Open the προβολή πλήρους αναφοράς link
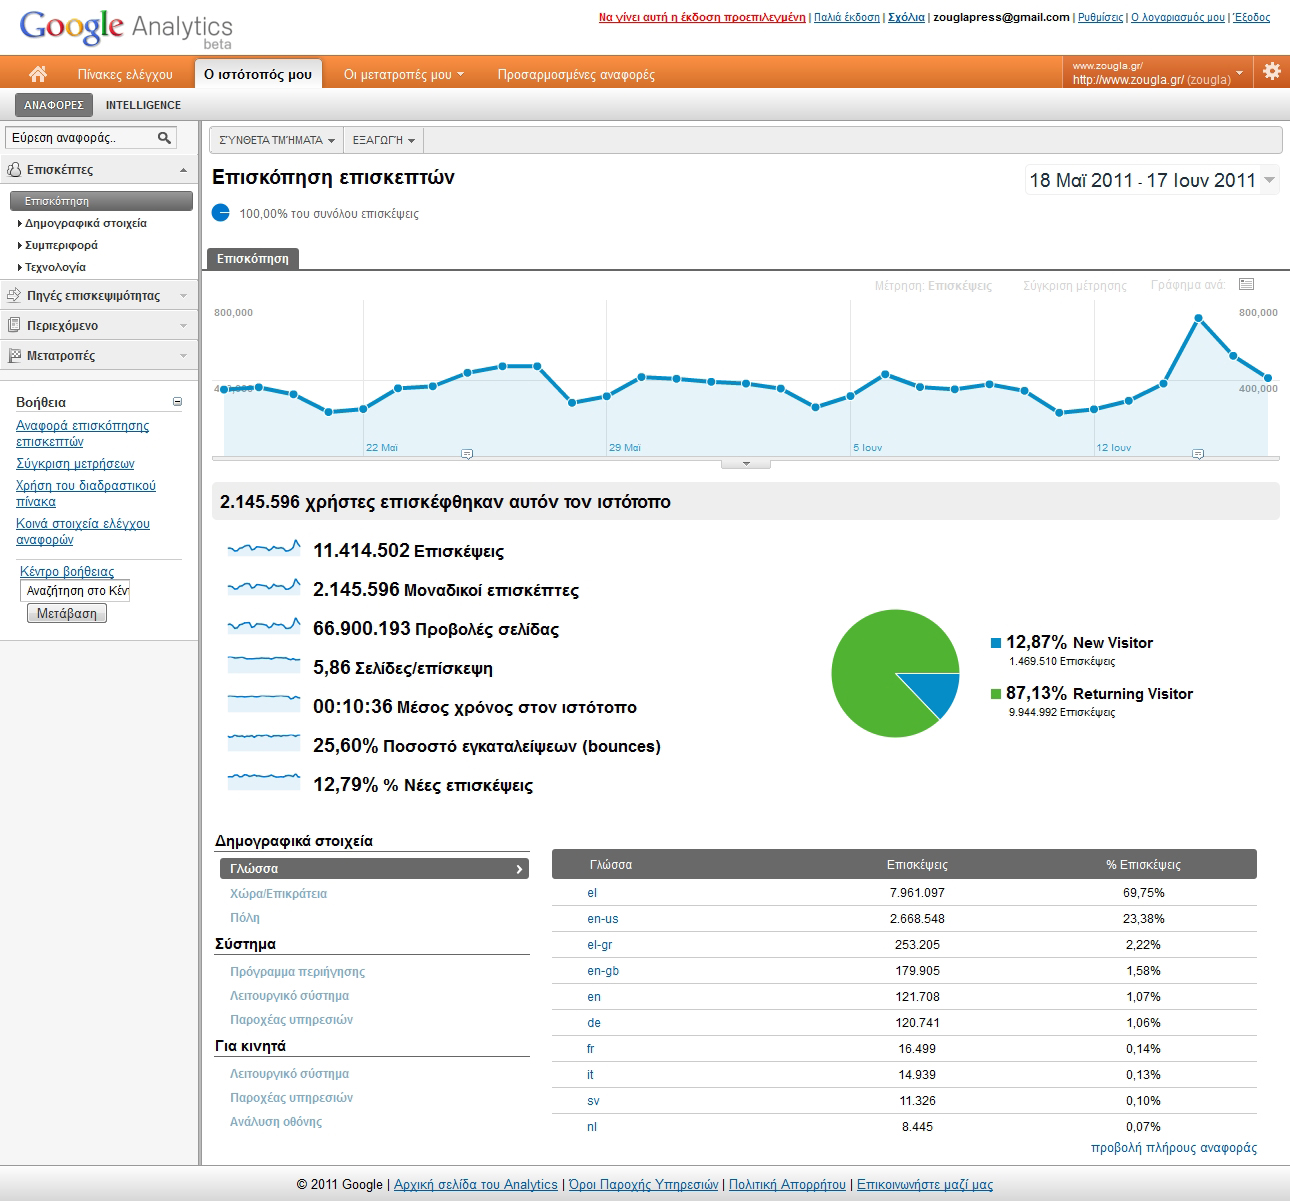Viewport: 1290px width, 1201px height. 1173,1148
